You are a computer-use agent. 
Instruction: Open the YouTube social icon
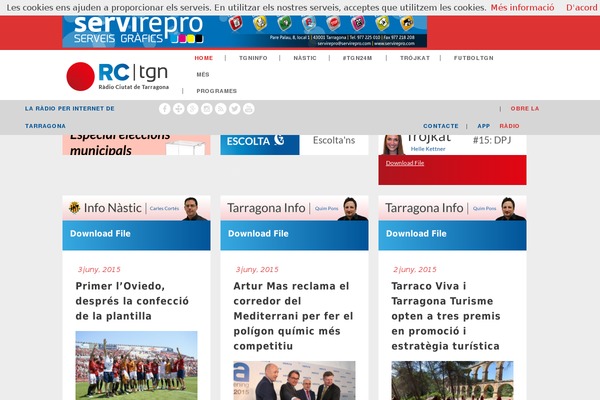click(249, 109)
